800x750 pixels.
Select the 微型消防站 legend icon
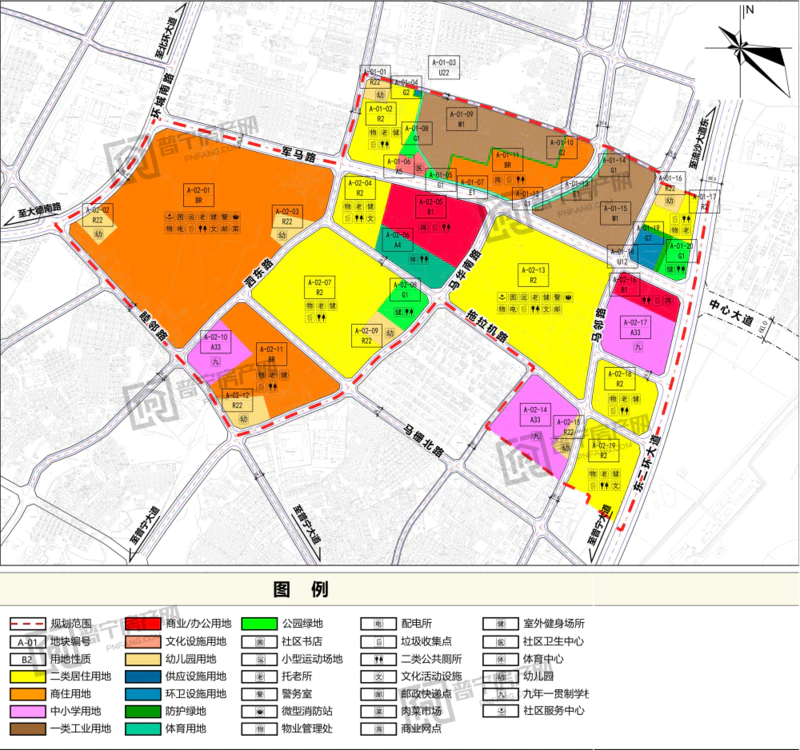point(260,711)
